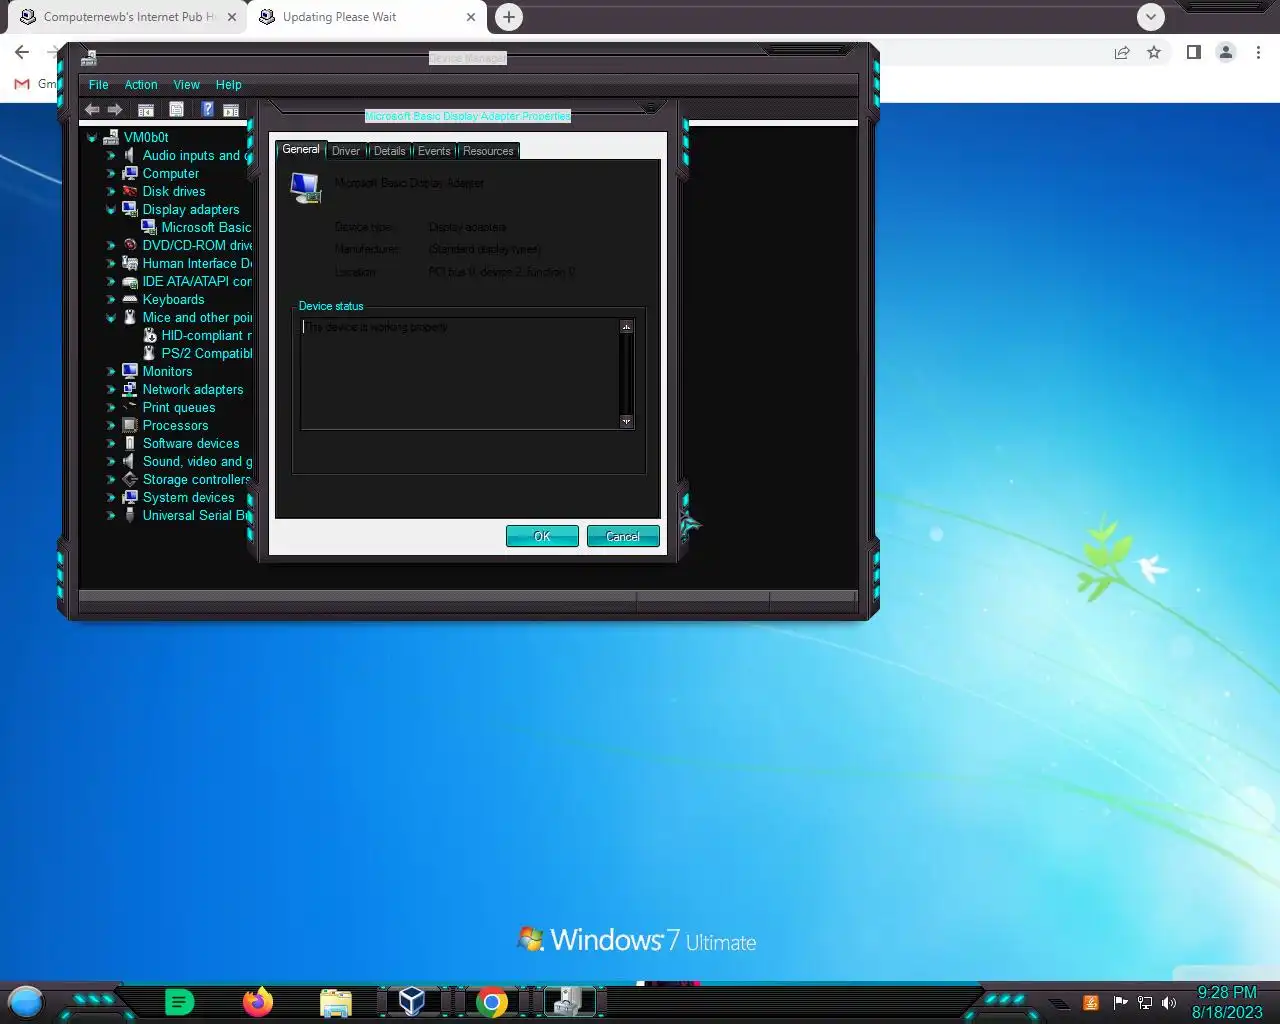Click the blue Help question-mark icon
The width and height of the screenshot is (1280, 1024).
(x=208, y=109)
